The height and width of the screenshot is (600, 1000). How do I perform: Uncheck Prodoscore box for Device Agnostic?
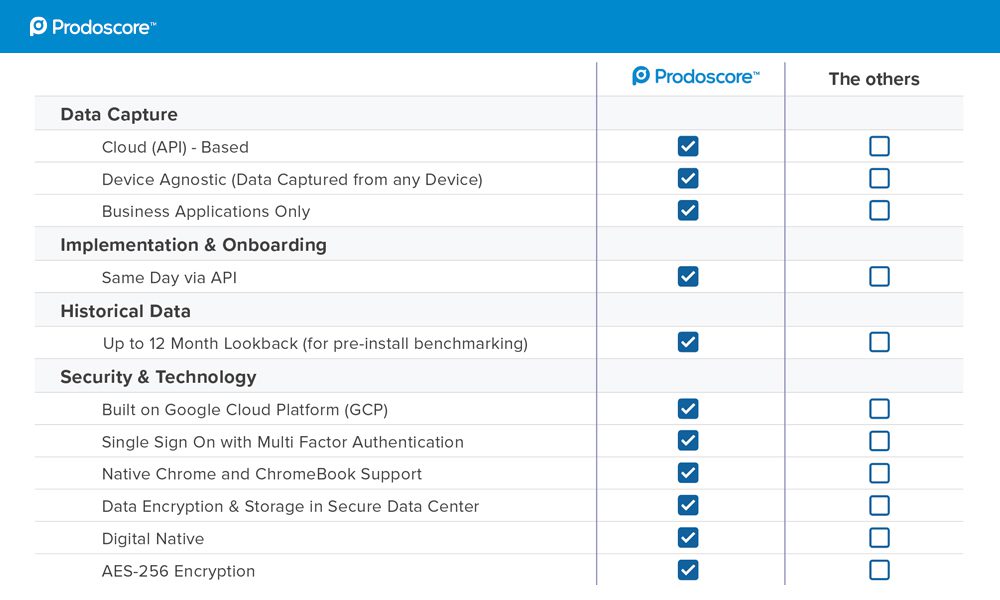click(688, 178)
